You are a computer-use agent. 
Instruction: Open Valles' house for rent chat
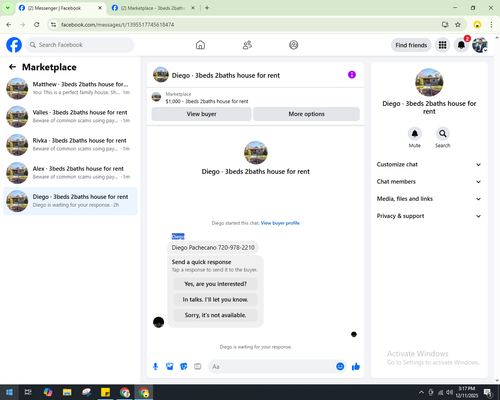[x=70, y=116]
